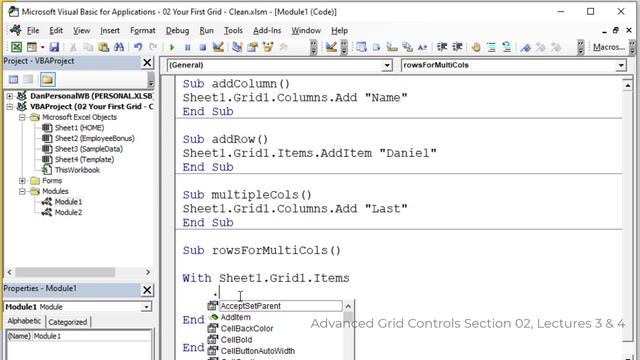Toggle Folders in the Project pane
Screen dimensions: 640x360
click(x=47, y=79)
